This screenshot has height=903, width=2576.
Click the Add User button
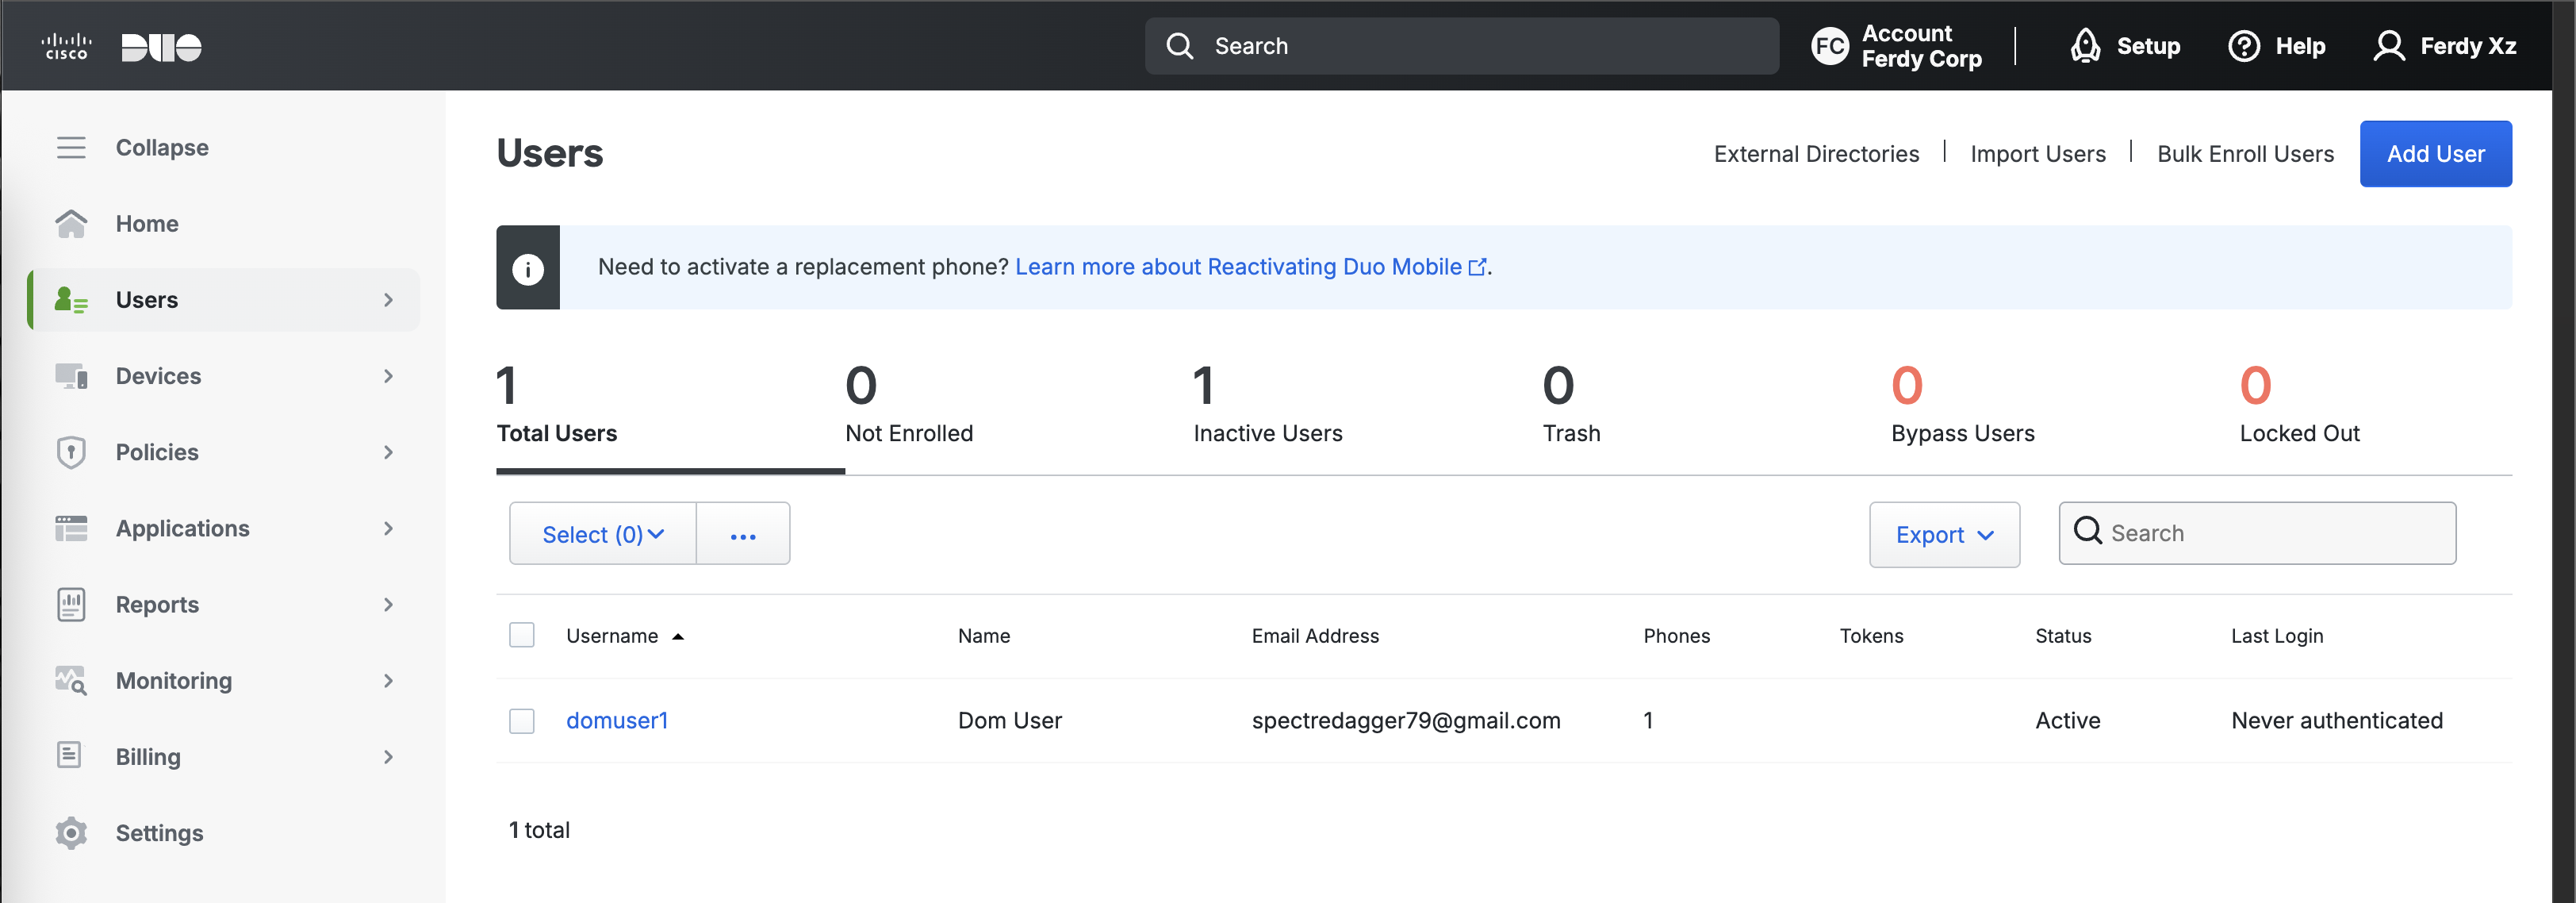click(2434, 154)
